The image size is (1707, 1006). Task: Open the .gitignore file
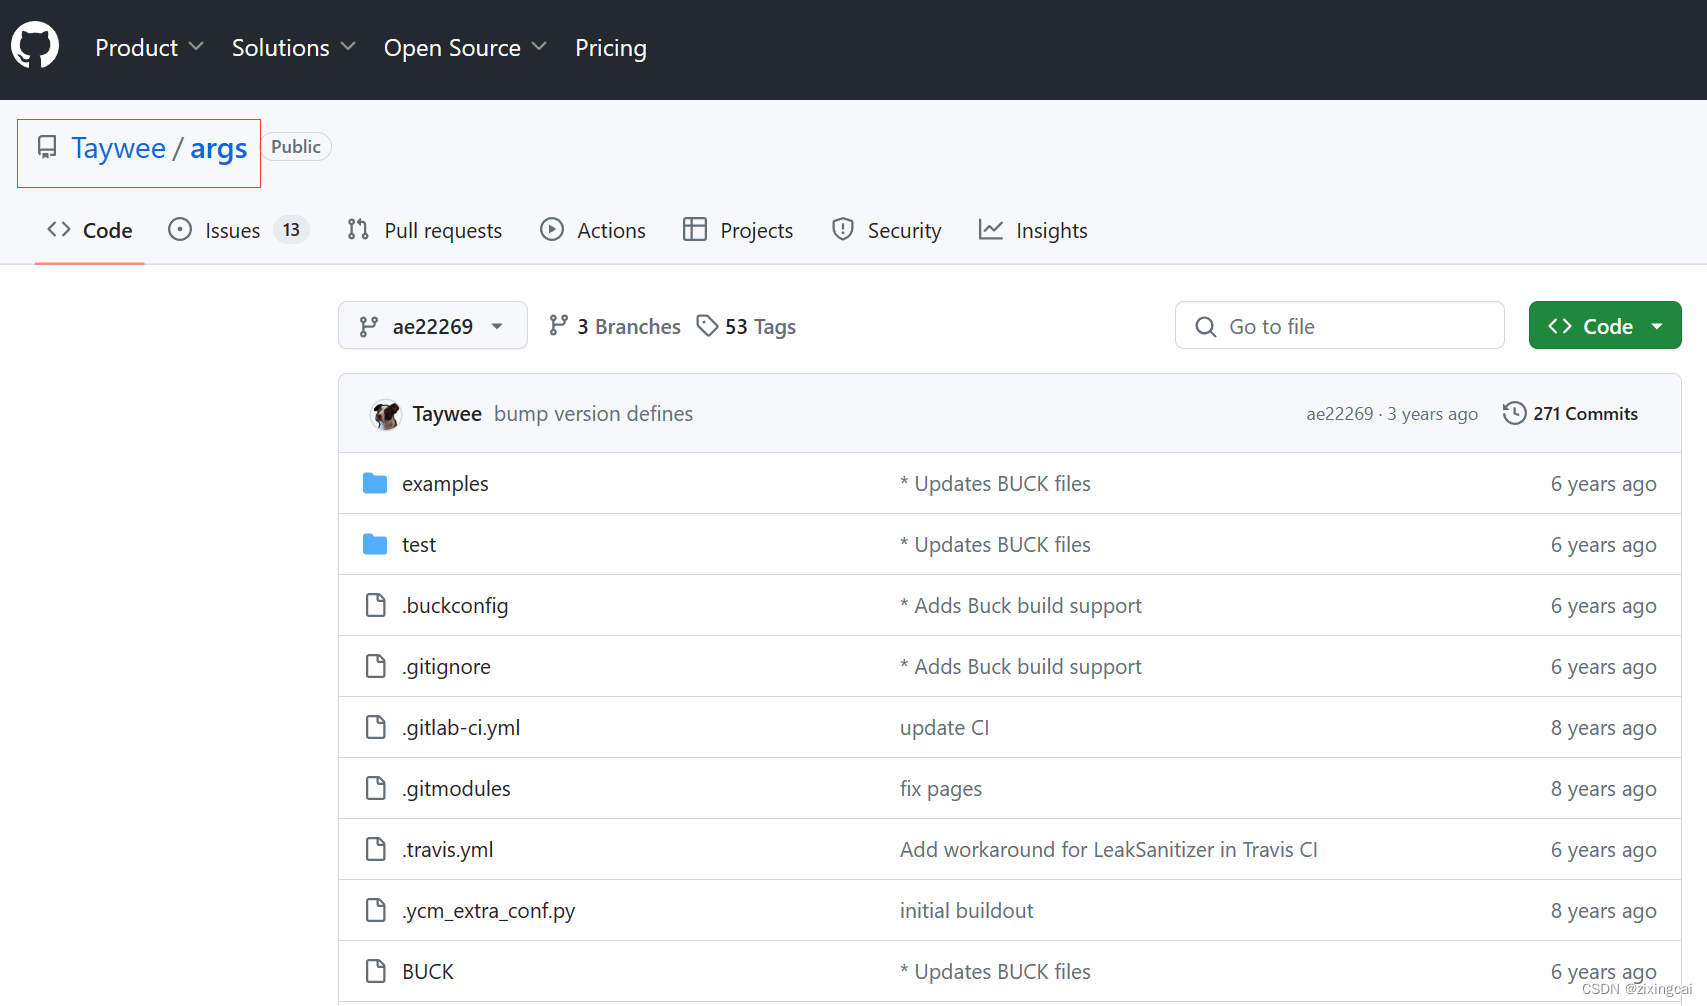click(x=446, y=666)
